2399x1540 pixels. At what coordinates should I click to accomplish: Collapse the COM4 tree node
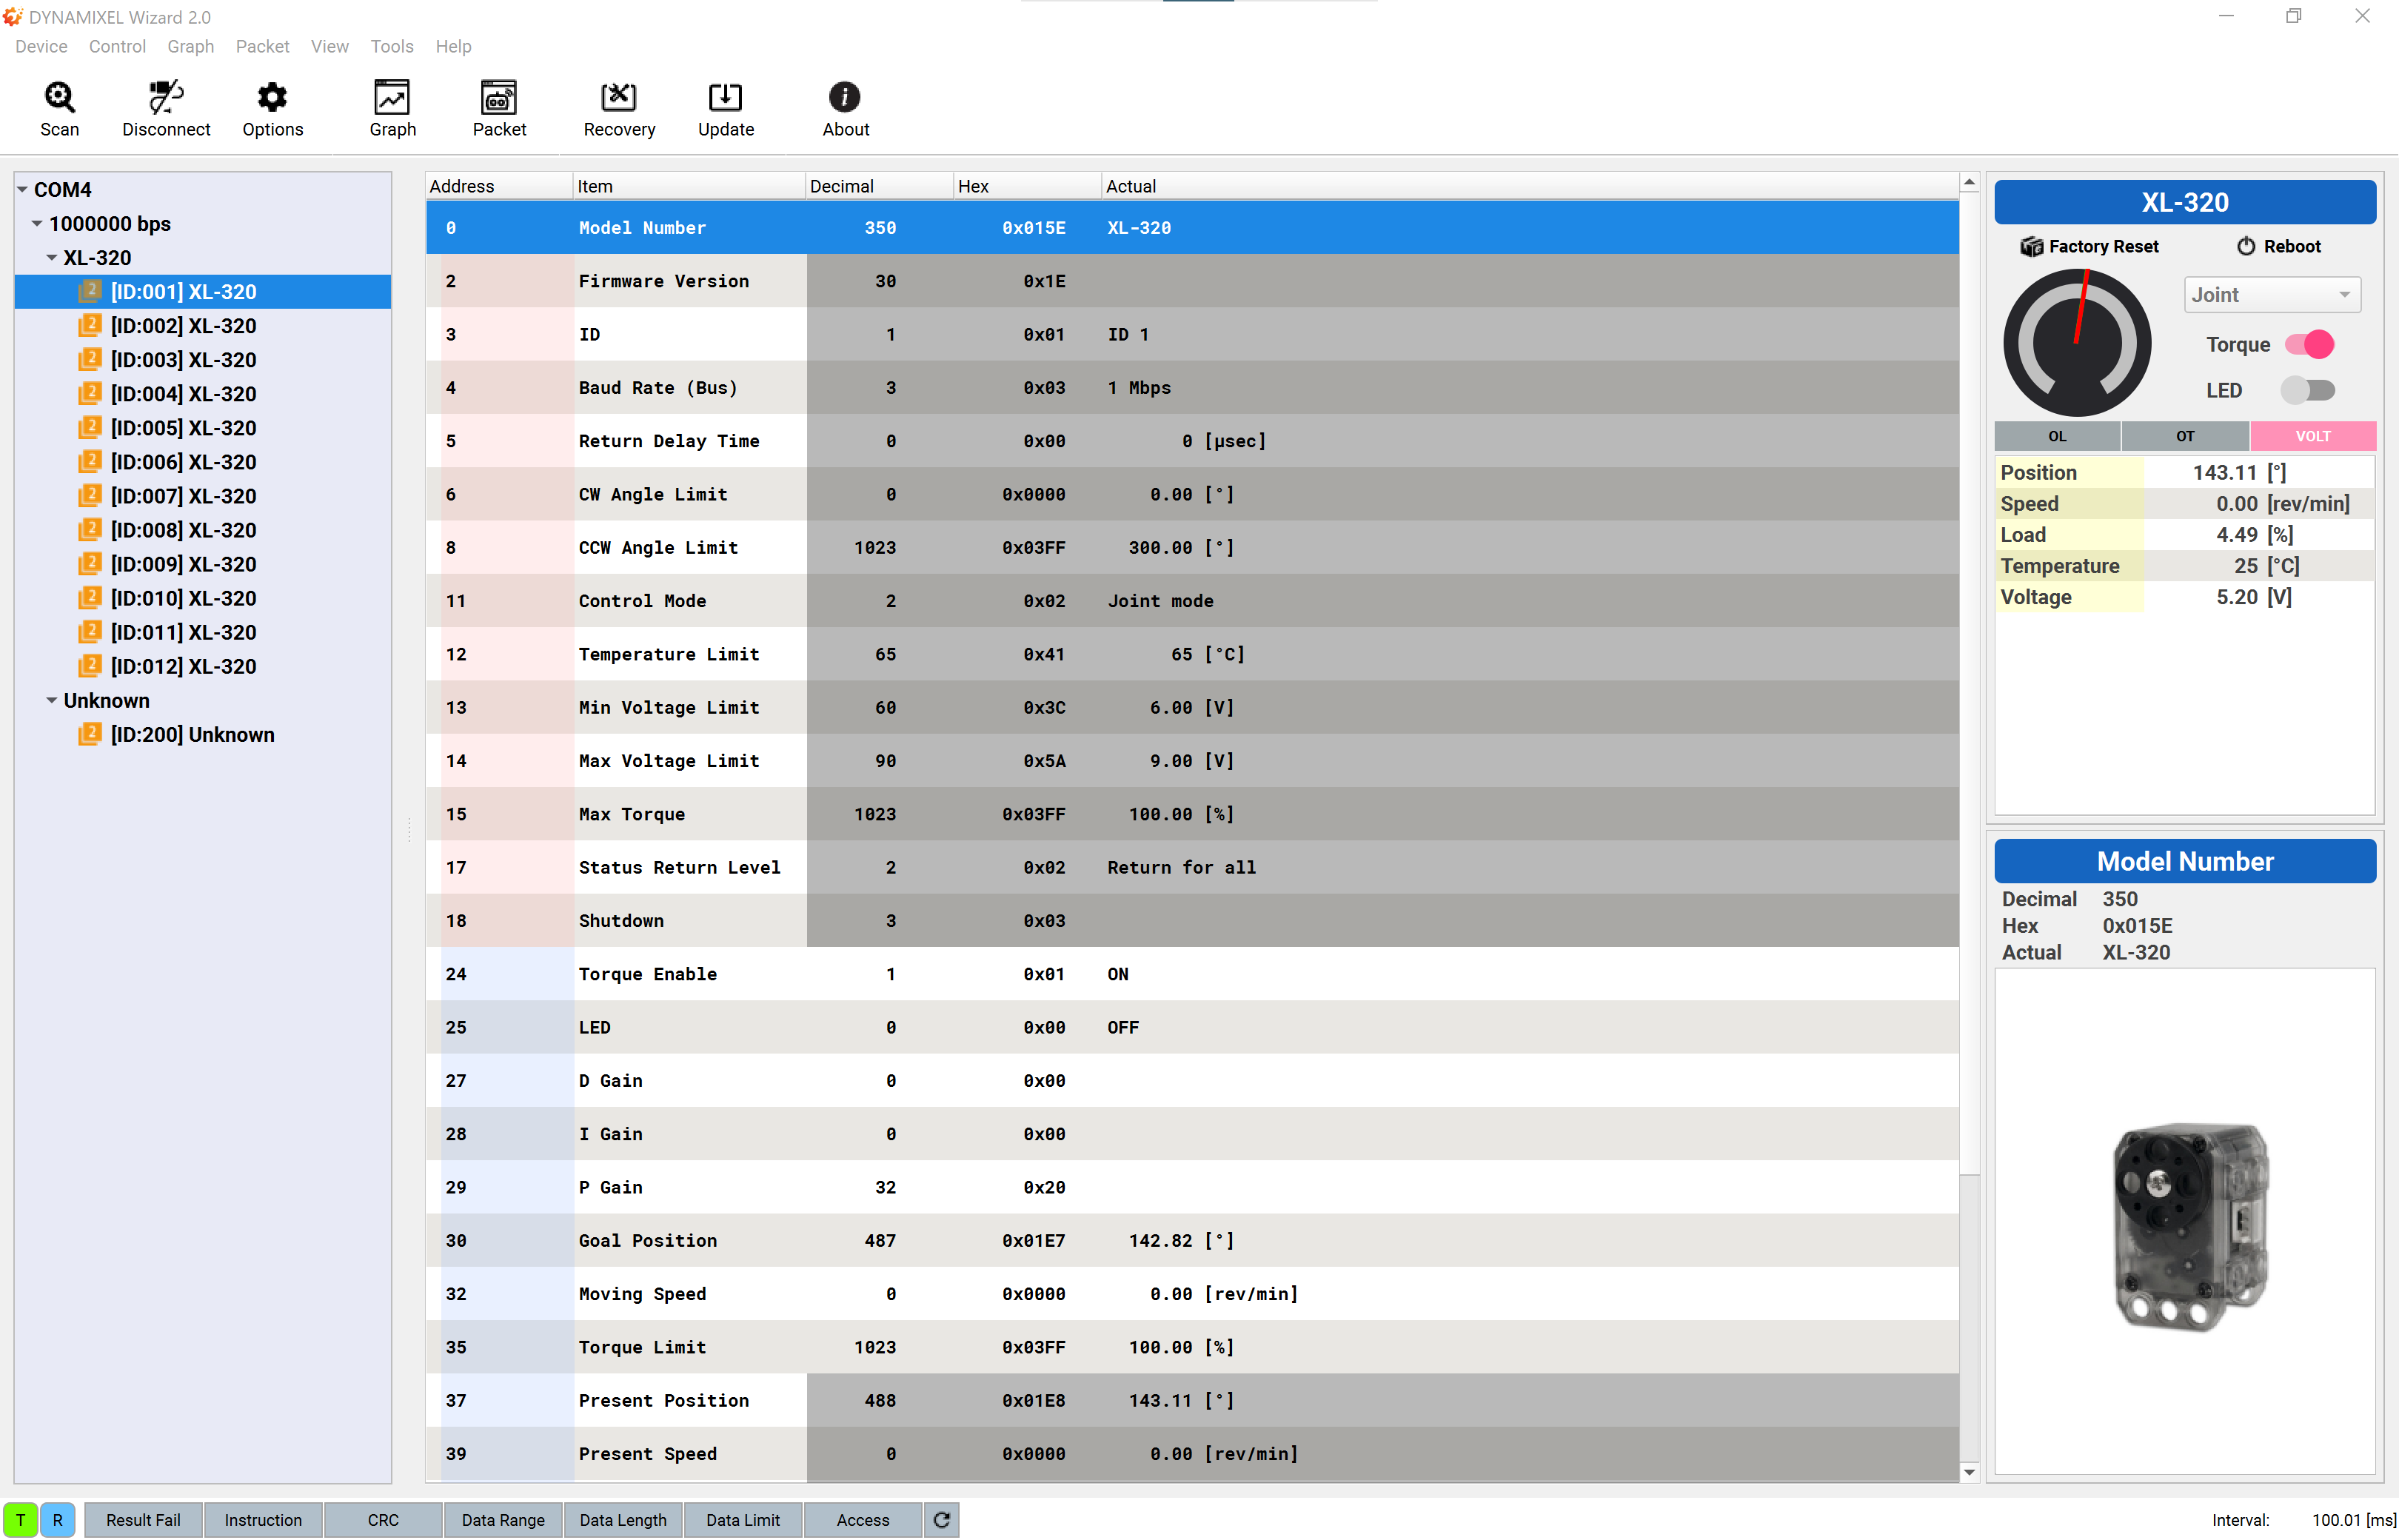(x=22, y=189)
